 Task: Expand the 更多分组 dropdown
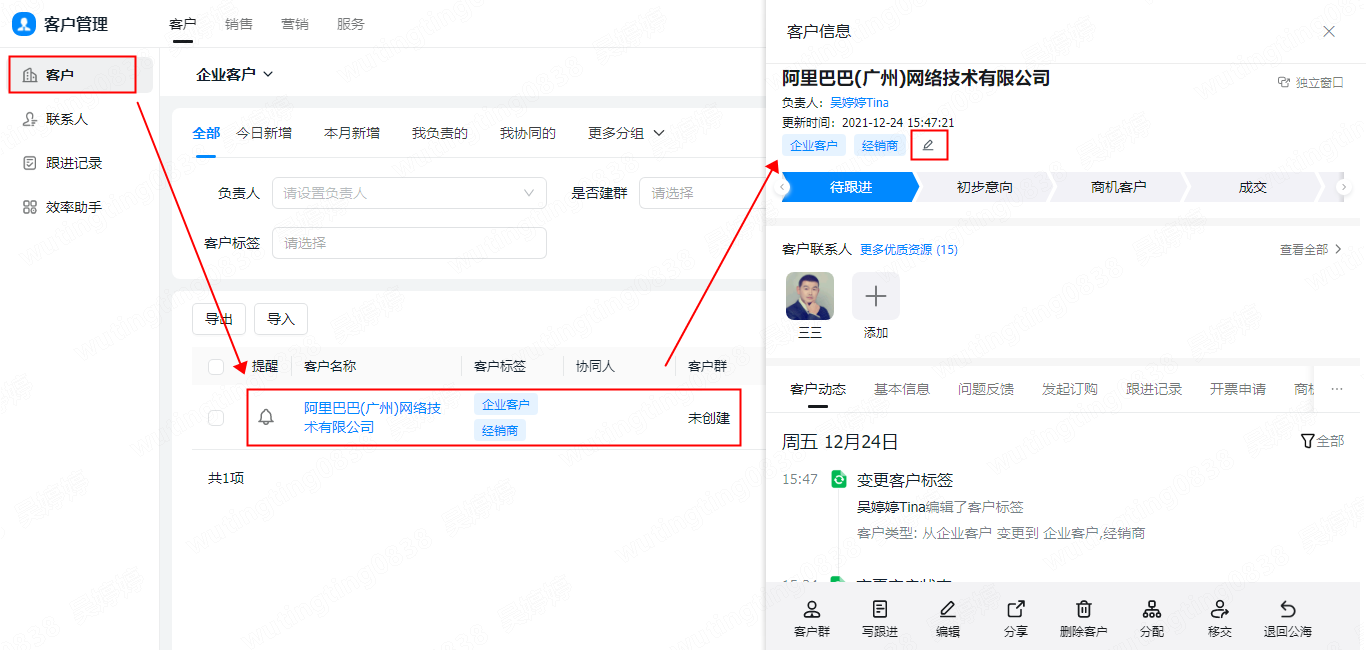point(626,133)
